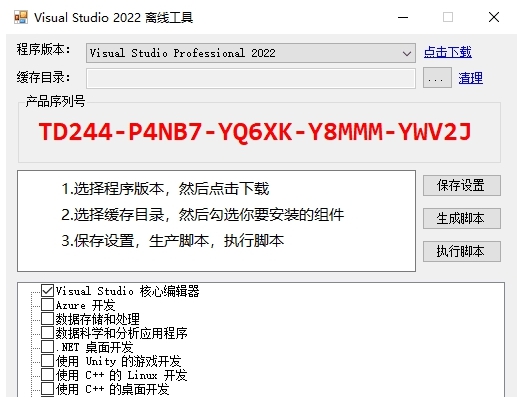Viewport: 517px width, 397px height.
Task: Tick 使用 C++ 的桌面开发 checkbox
Action: pyautogui.click(x=47, y=389)
